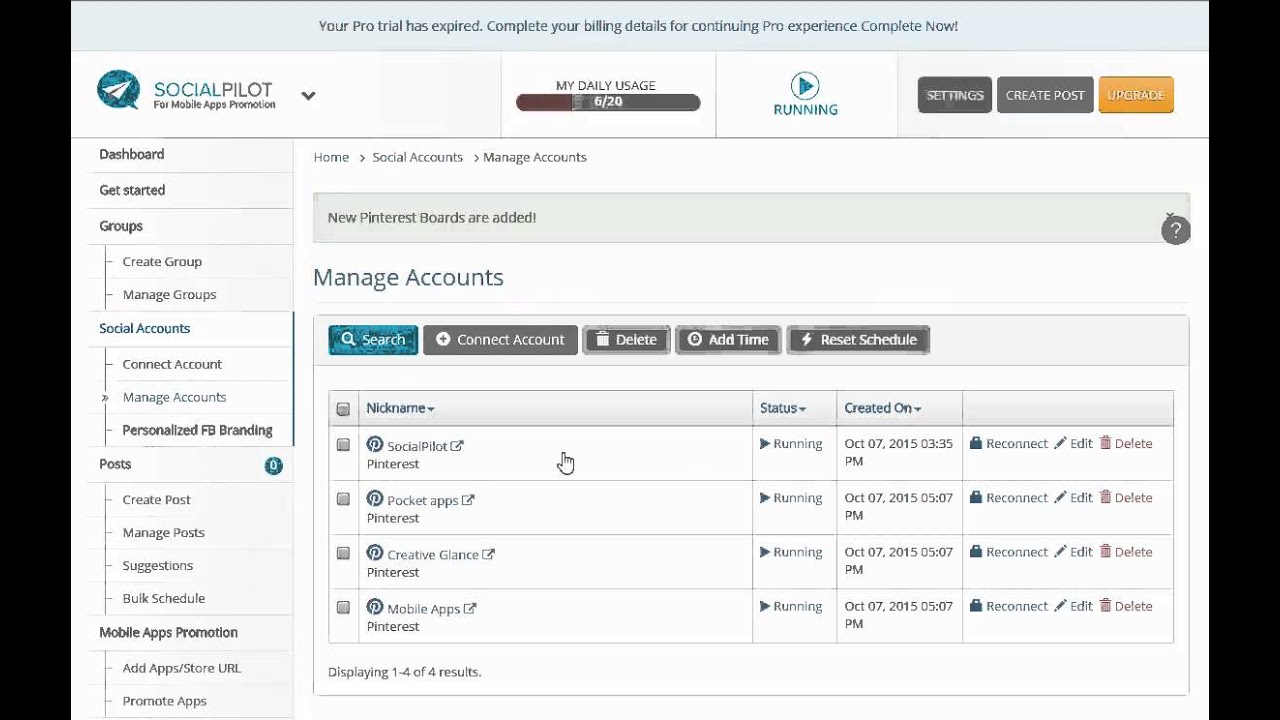Image resolution: width=1280 pixels, height=720 pixels.
Task: Open Get started in the sidebar
Action: tap(132, 190)
